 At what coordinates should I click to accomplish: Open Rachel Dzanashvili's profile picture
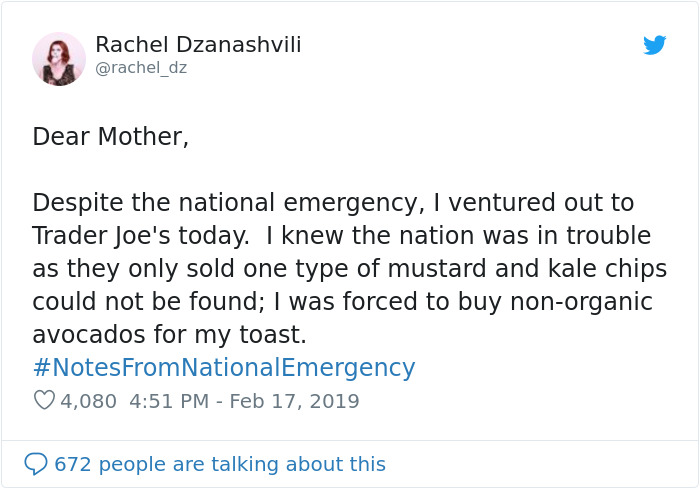(x=58, y=58)
